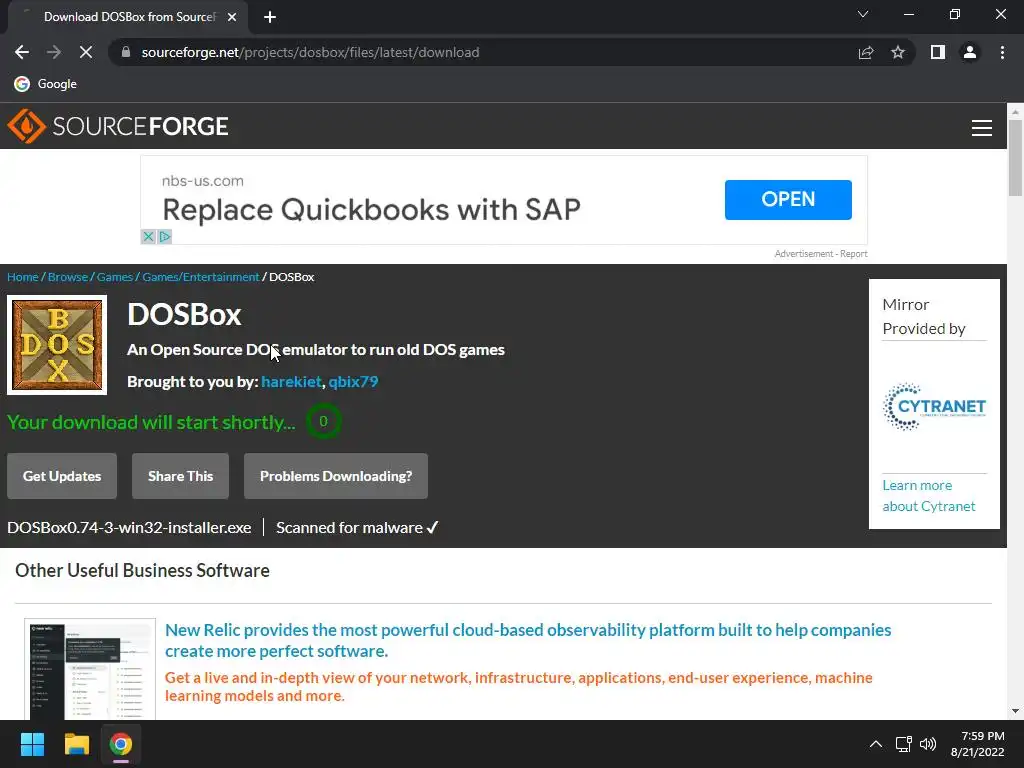This screenshot has height=768, width=1024.
Task: Click the DOSBox logo thumbnail
Action: (57, 345)
